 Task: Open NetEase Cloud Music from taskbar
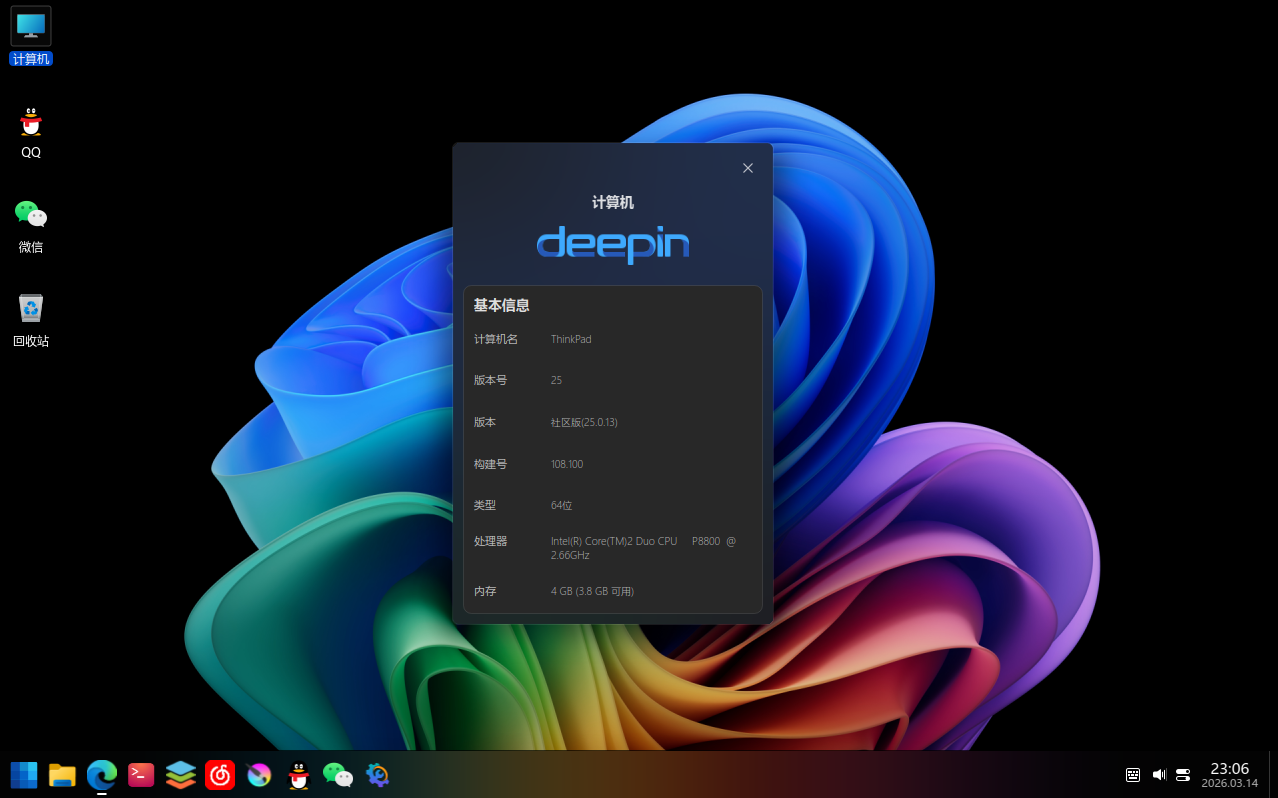pyautogui.click(x=220, y=775)
